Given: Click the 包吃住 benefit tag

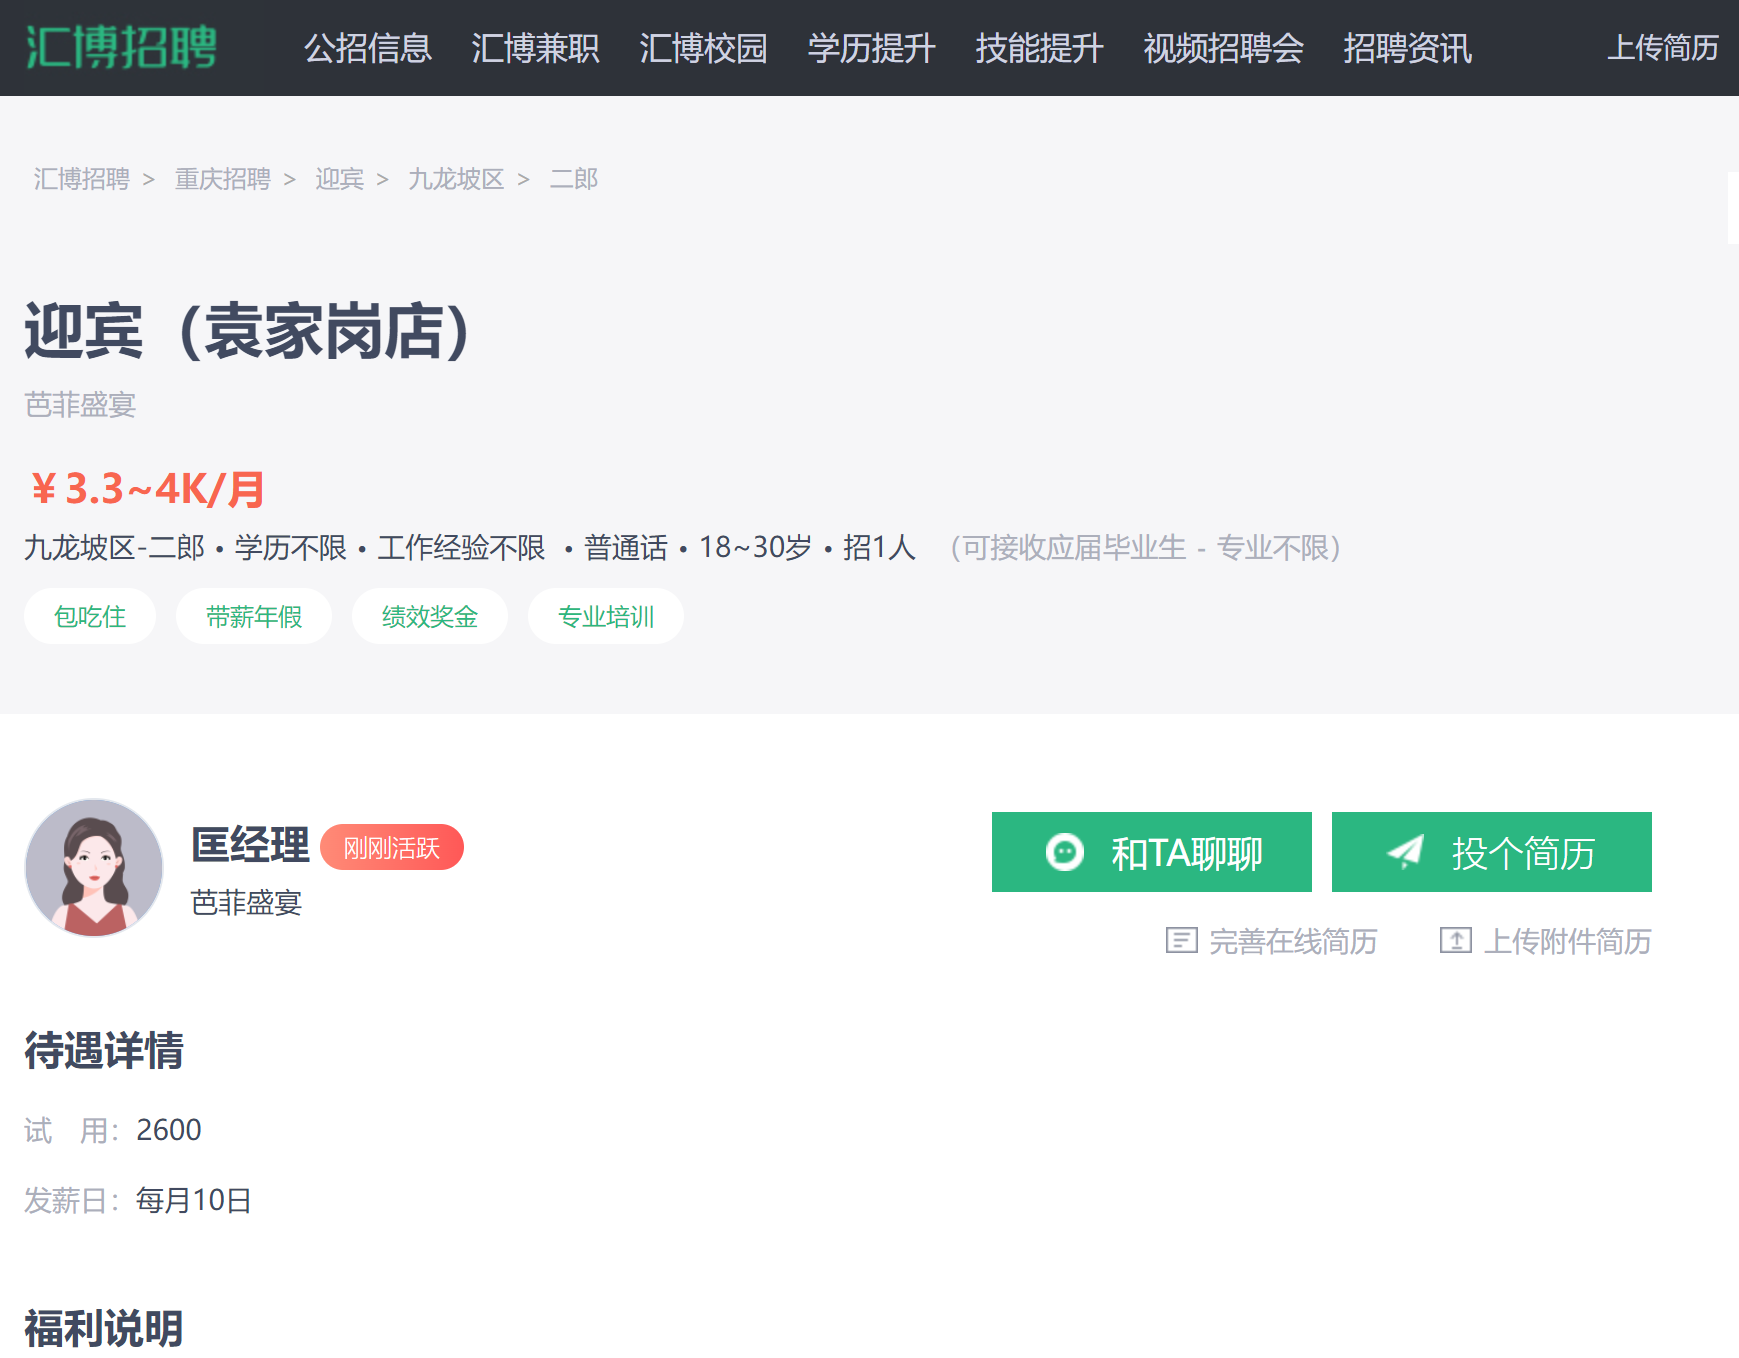Looking at the screenshot, I should point(90,617).
